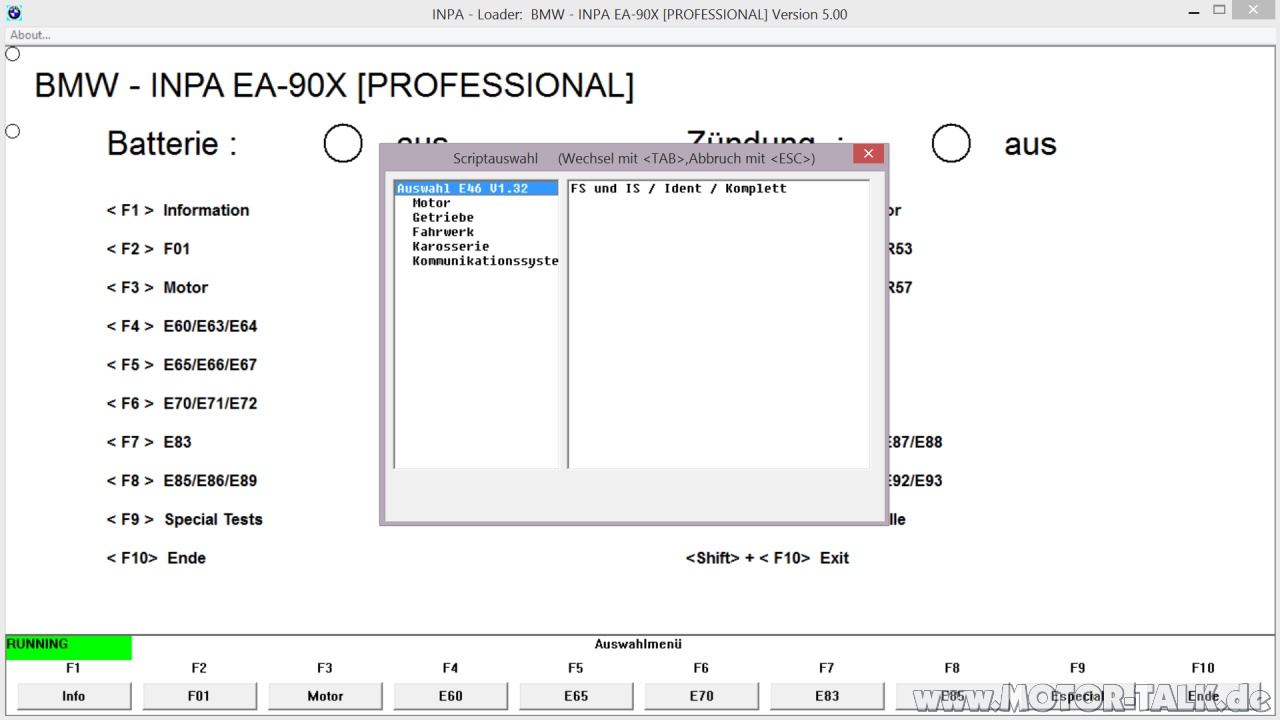Click the Batterie status indicator circle

pos(343,144)
